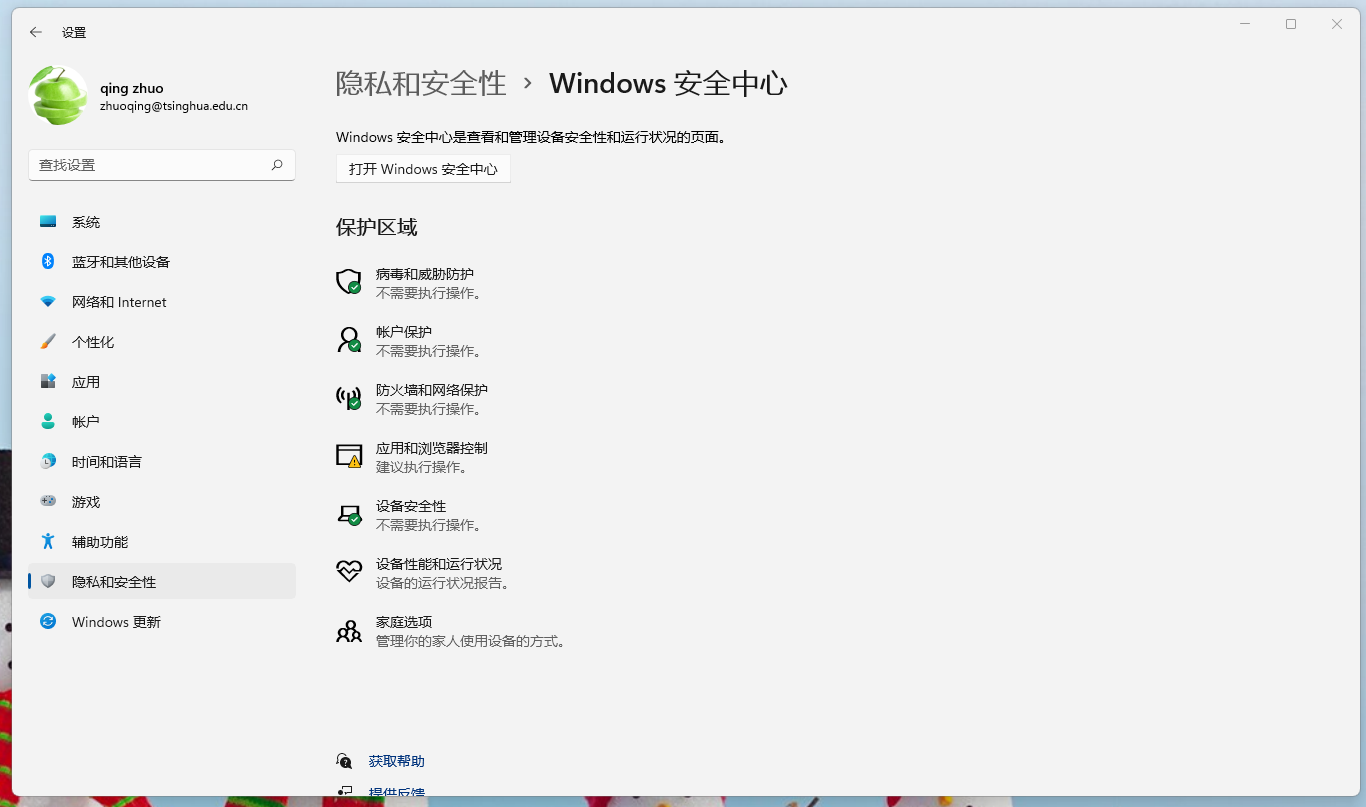Click the 家庭选项 family icon
Image resolution: width=1366 pixels, height=807 pixels.
(348, 630)
